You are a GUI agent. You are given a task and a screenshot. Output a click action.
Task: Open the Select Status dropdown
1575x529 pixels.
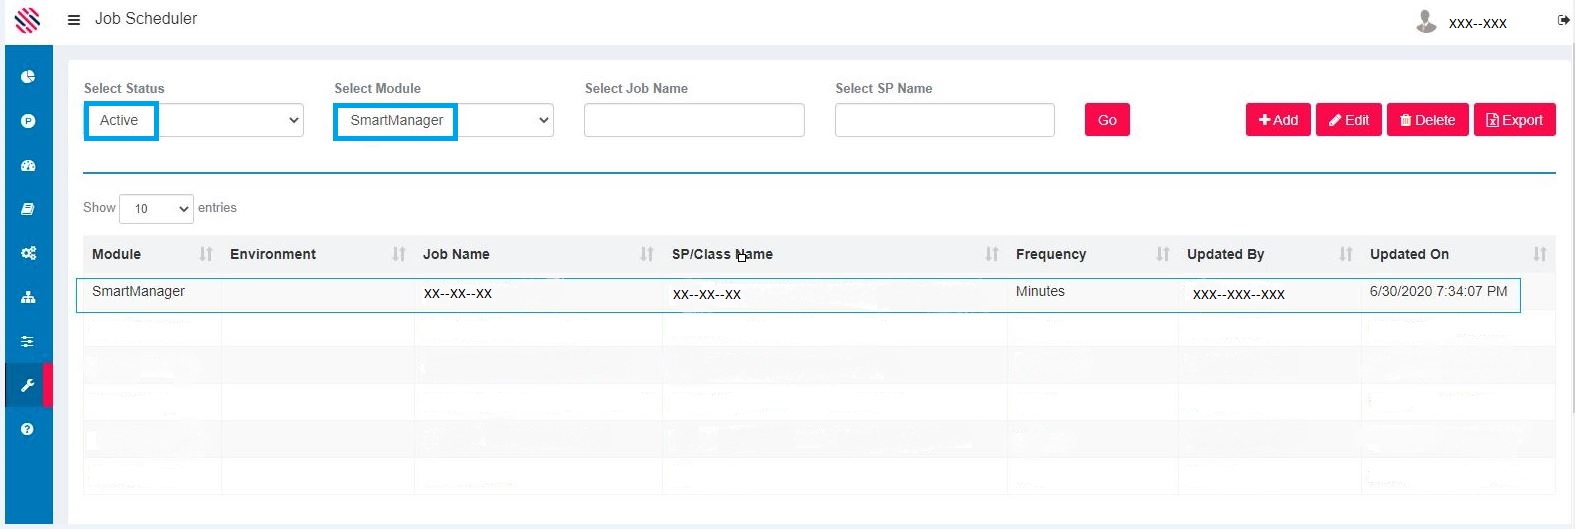pyautogui.click(x=194, y=120)
